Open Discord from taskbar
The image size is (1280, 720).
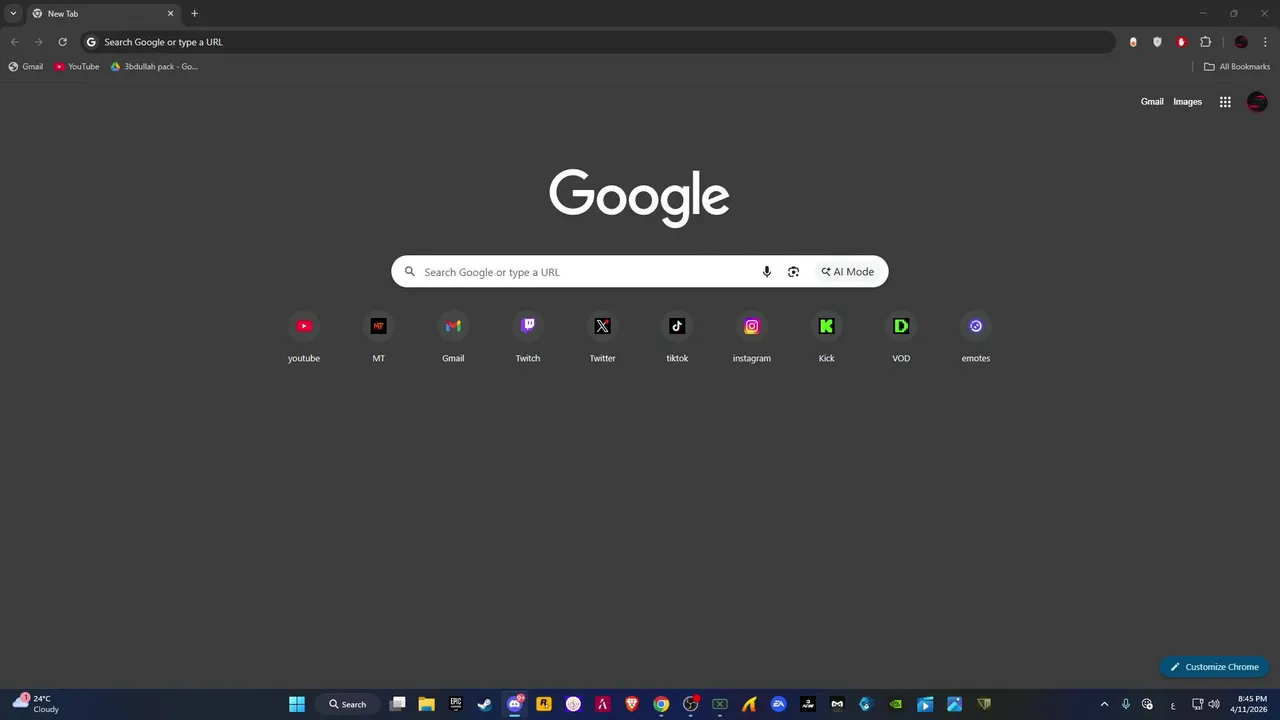514,704
